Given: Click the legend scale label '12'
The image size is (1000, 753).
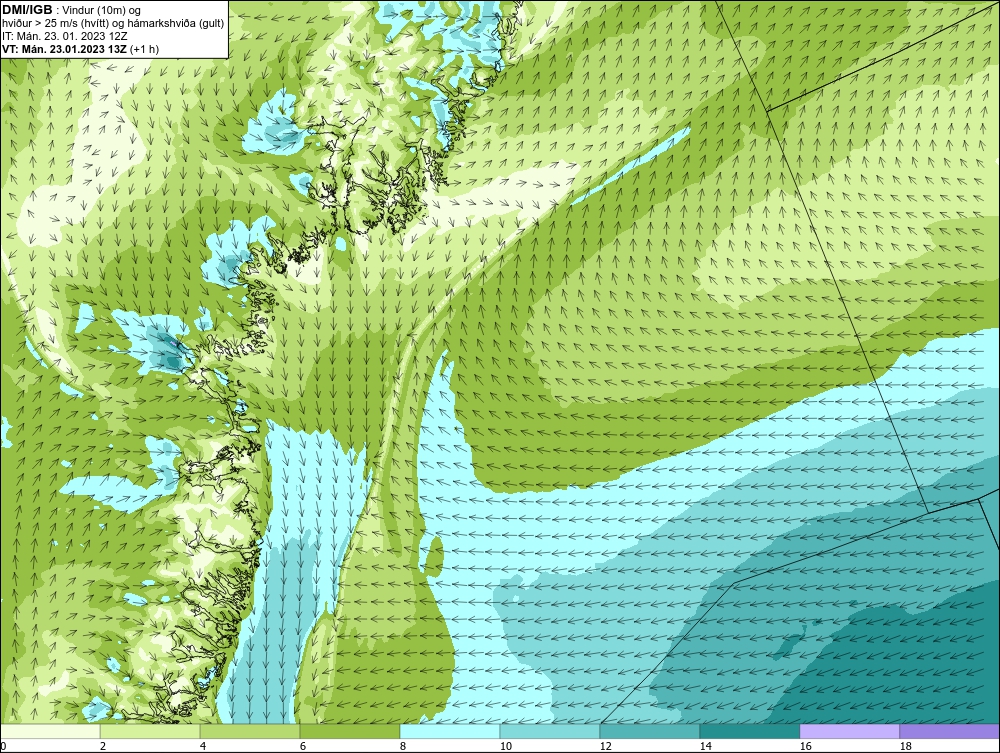Looking at the screenshot, I should coord(605,746).
